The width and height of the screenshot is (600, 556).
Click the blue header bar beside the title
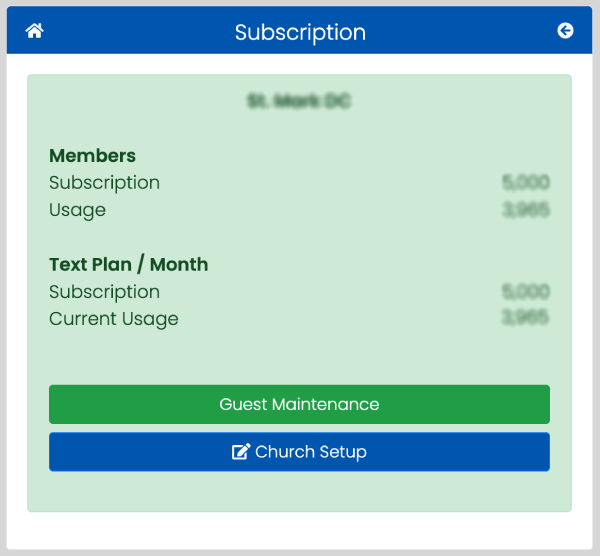459,31
